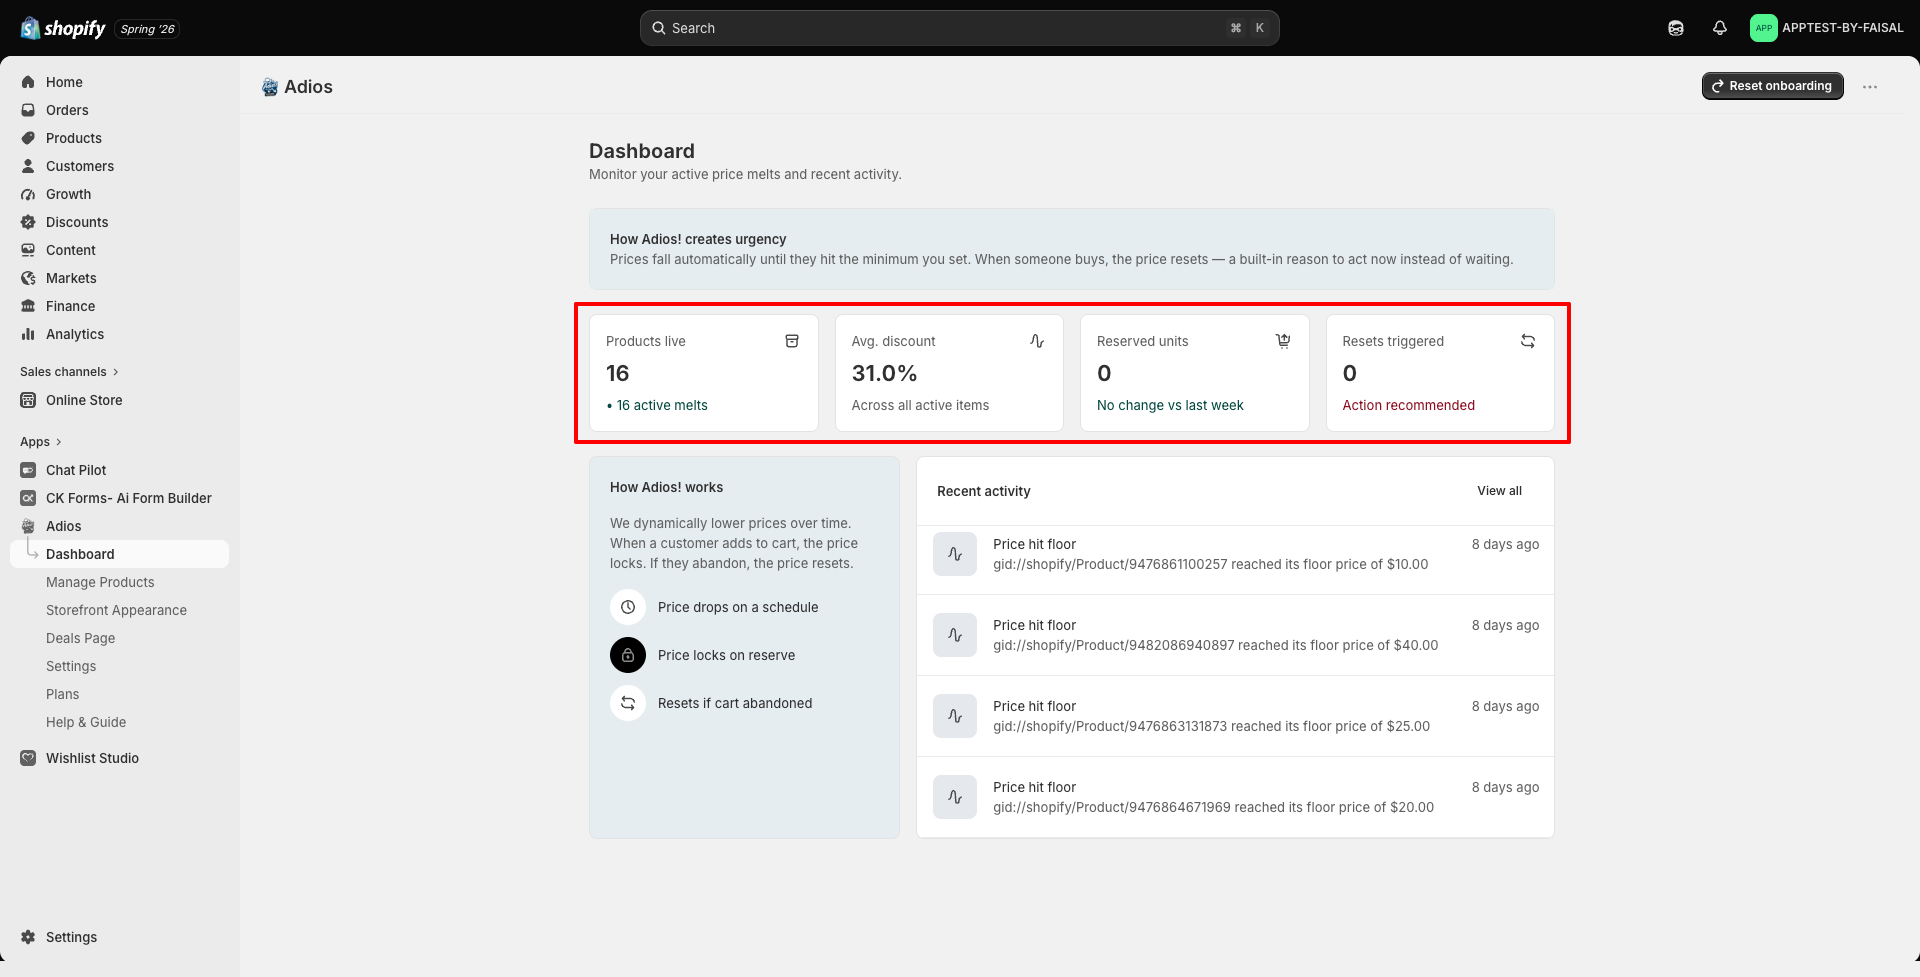The height and width of the screenshot is (977, 1920).
Task: Click the archive icon on Products live card
Action: (x=792, y=341)
